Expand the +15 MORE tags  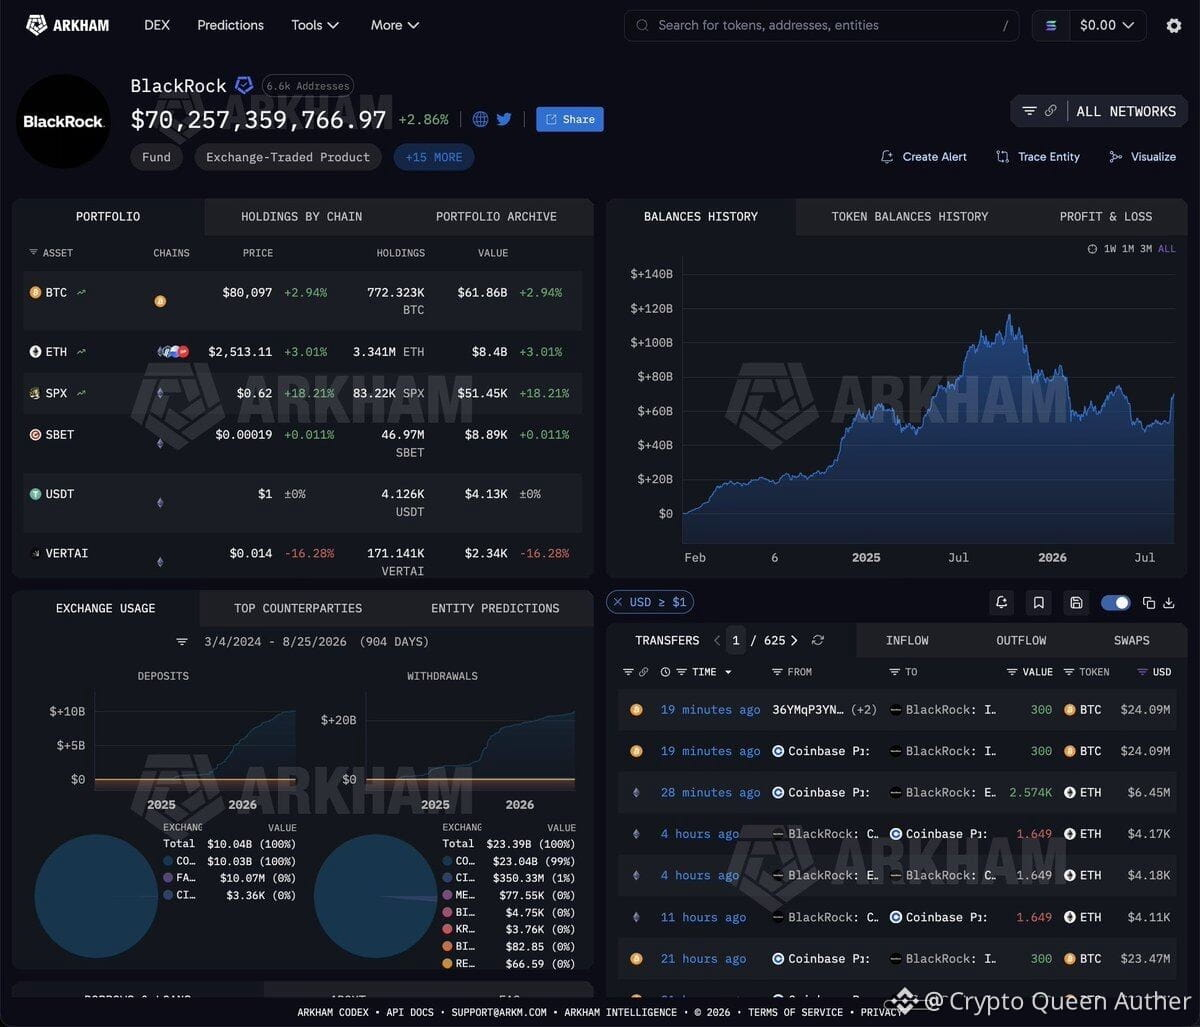tap(434, 157)
